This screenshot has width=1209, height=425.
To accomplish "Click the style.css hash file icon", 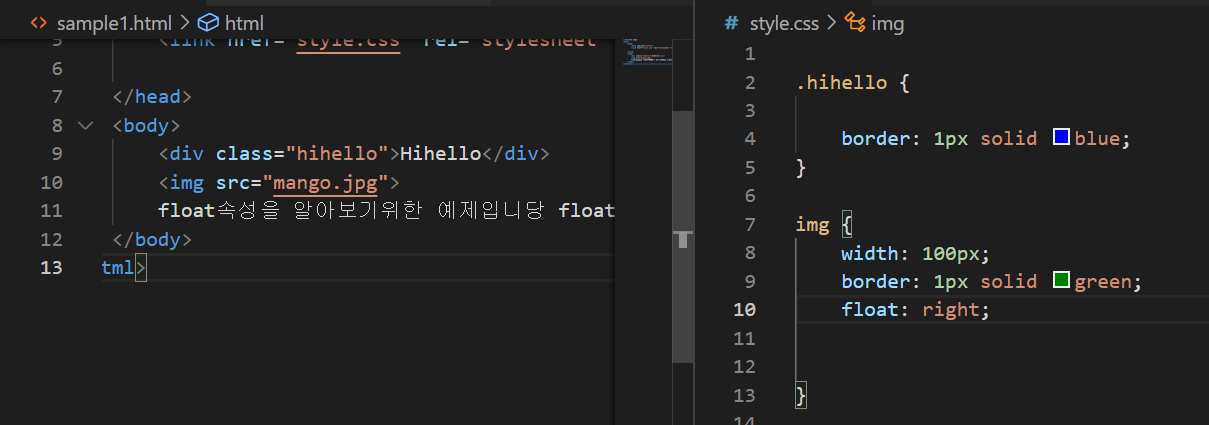I will pyautogui.click(x=731, y=23).
